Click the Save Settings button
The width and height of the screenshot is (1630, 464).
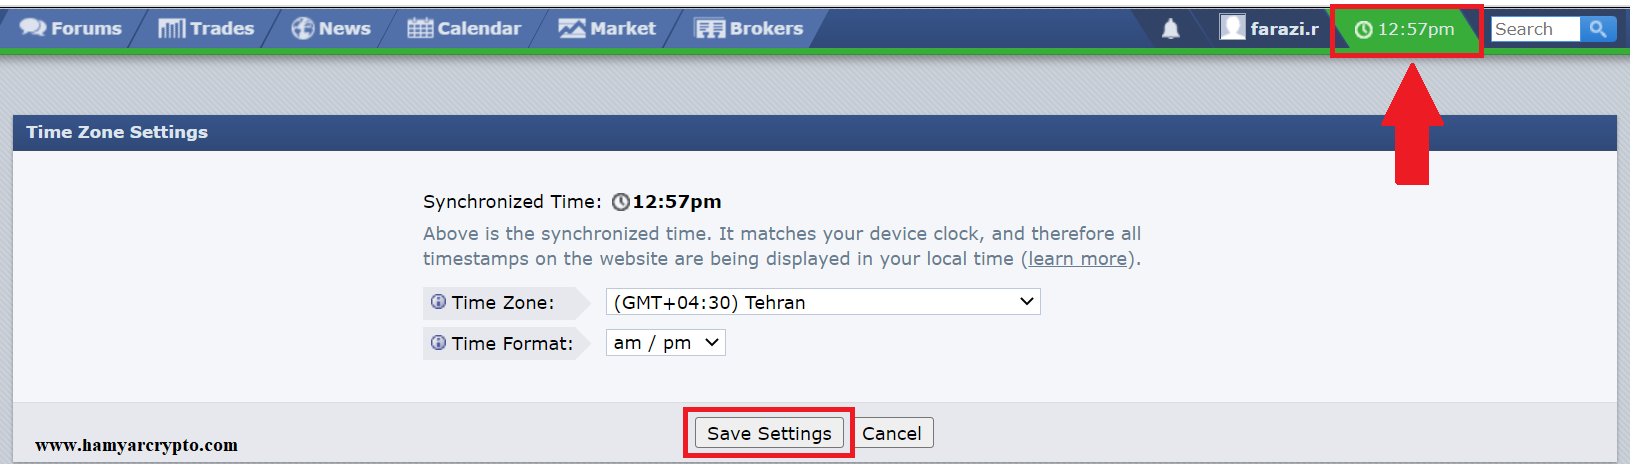point(769,433)
